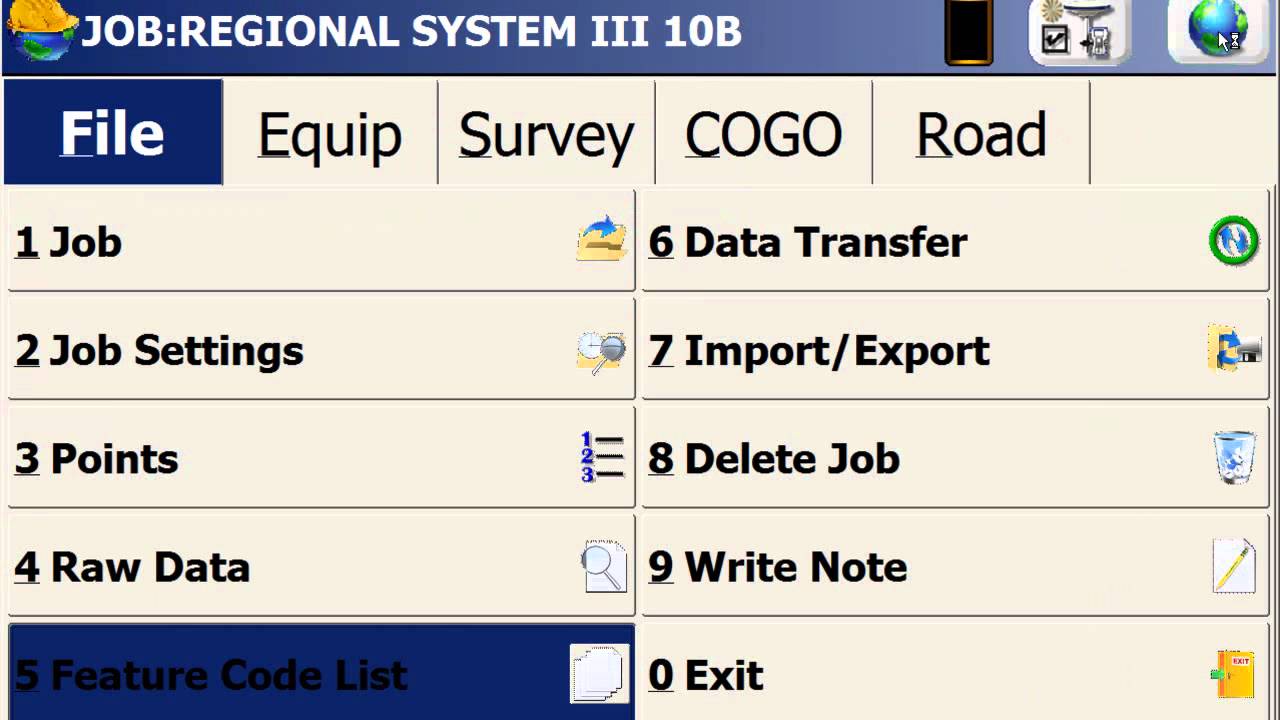Click the magnifying glass icon beside Raw Data
This screenshot has width=1280, height=720.
[x=603, y=567]
